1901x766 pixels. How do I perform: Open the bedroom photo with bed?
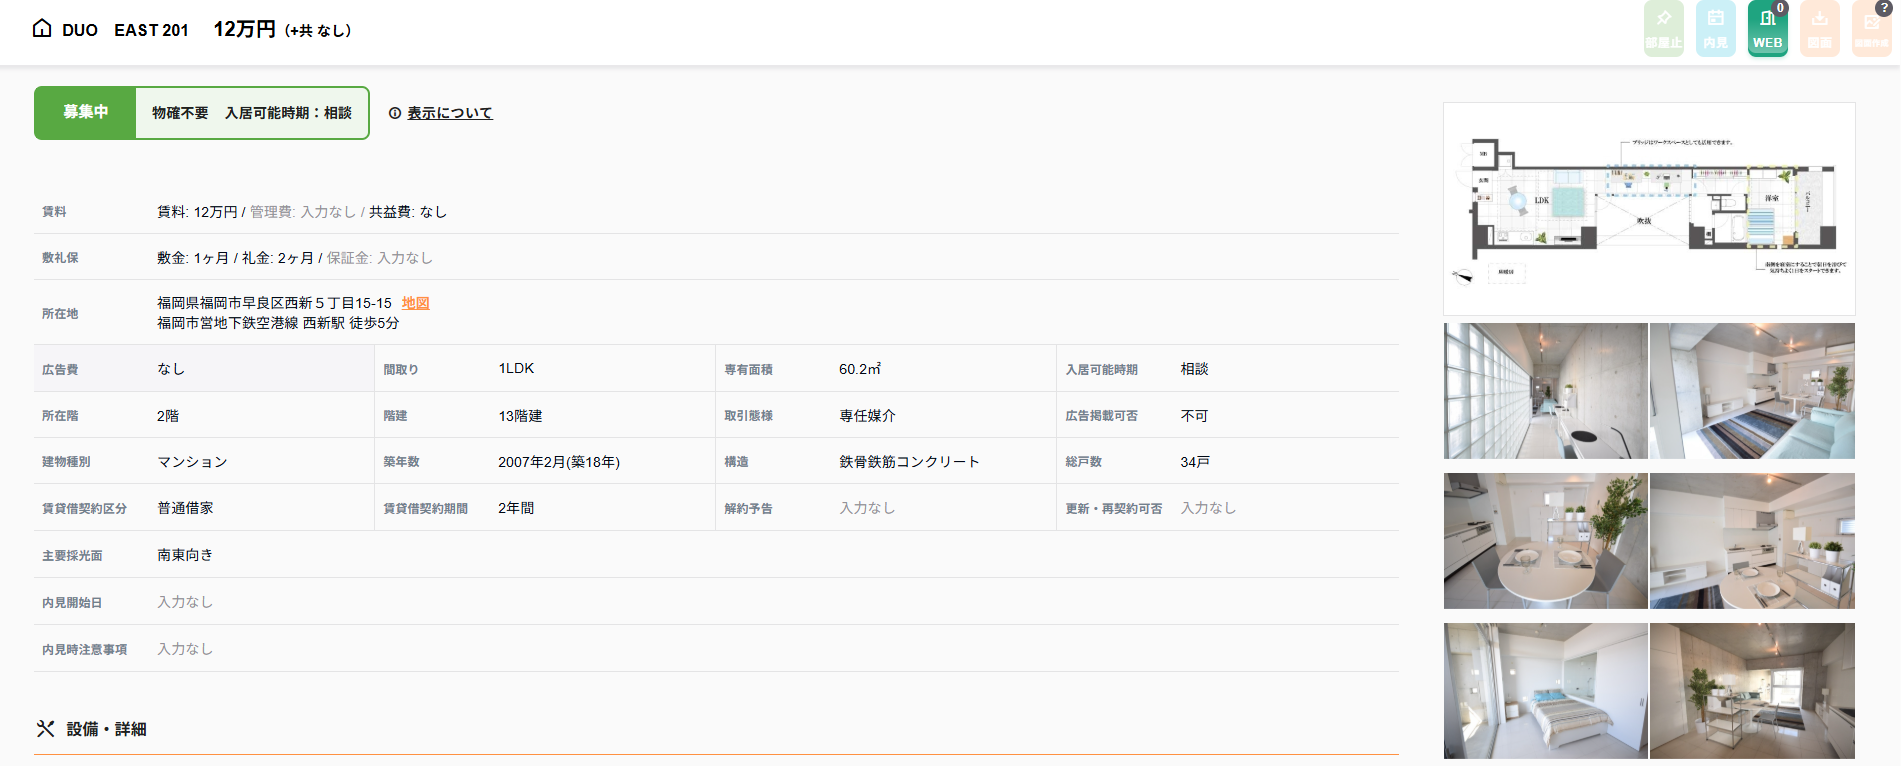1545,691
